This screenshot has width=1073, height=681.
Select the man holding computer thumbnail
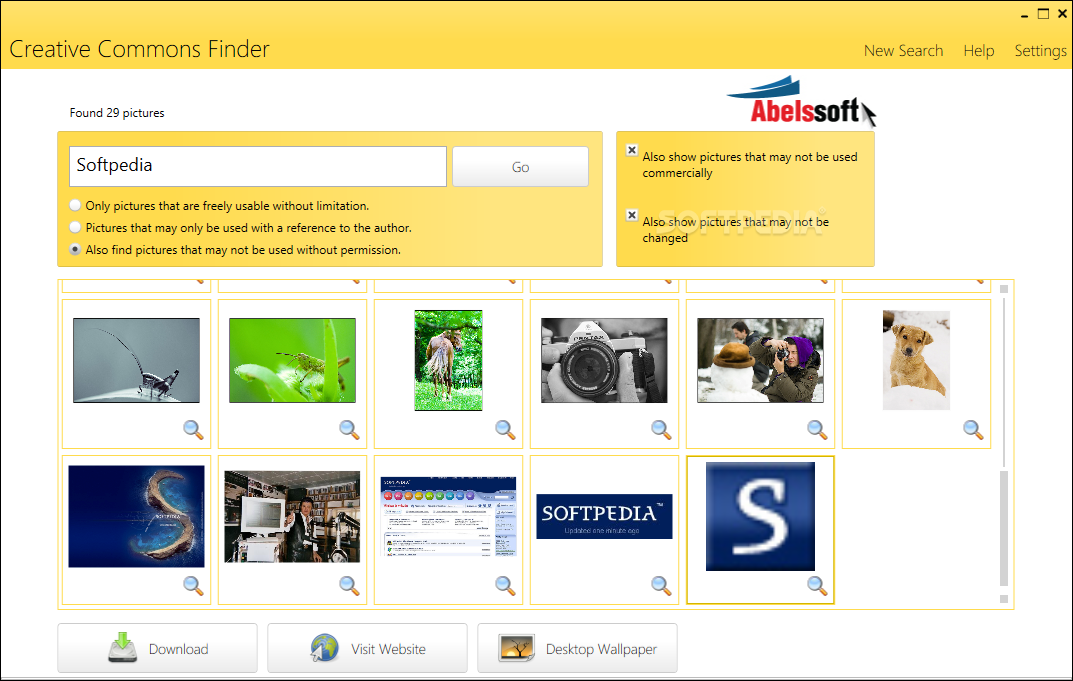coord(292,516)
